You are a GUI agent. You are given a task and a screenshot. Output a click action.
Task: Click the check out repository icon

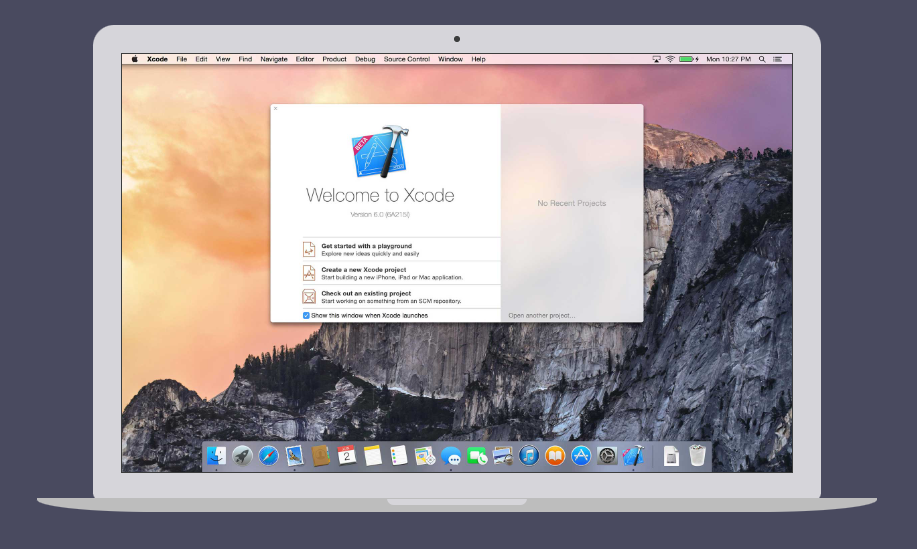[x=309, y=296]
